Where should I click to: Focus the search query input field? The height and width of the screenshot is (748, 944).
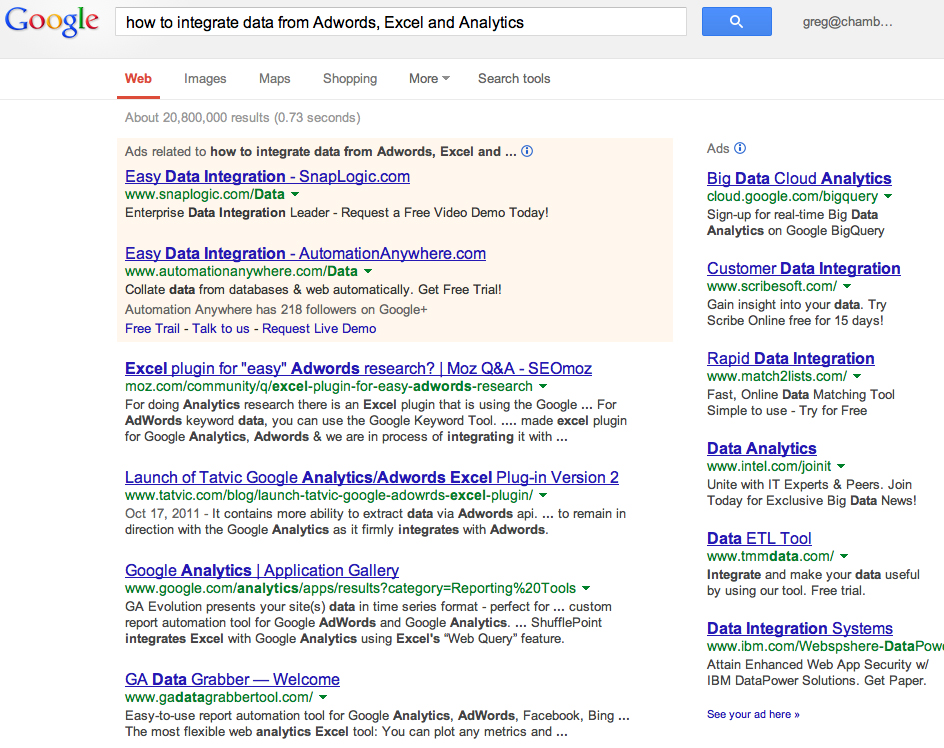(400, 22)
